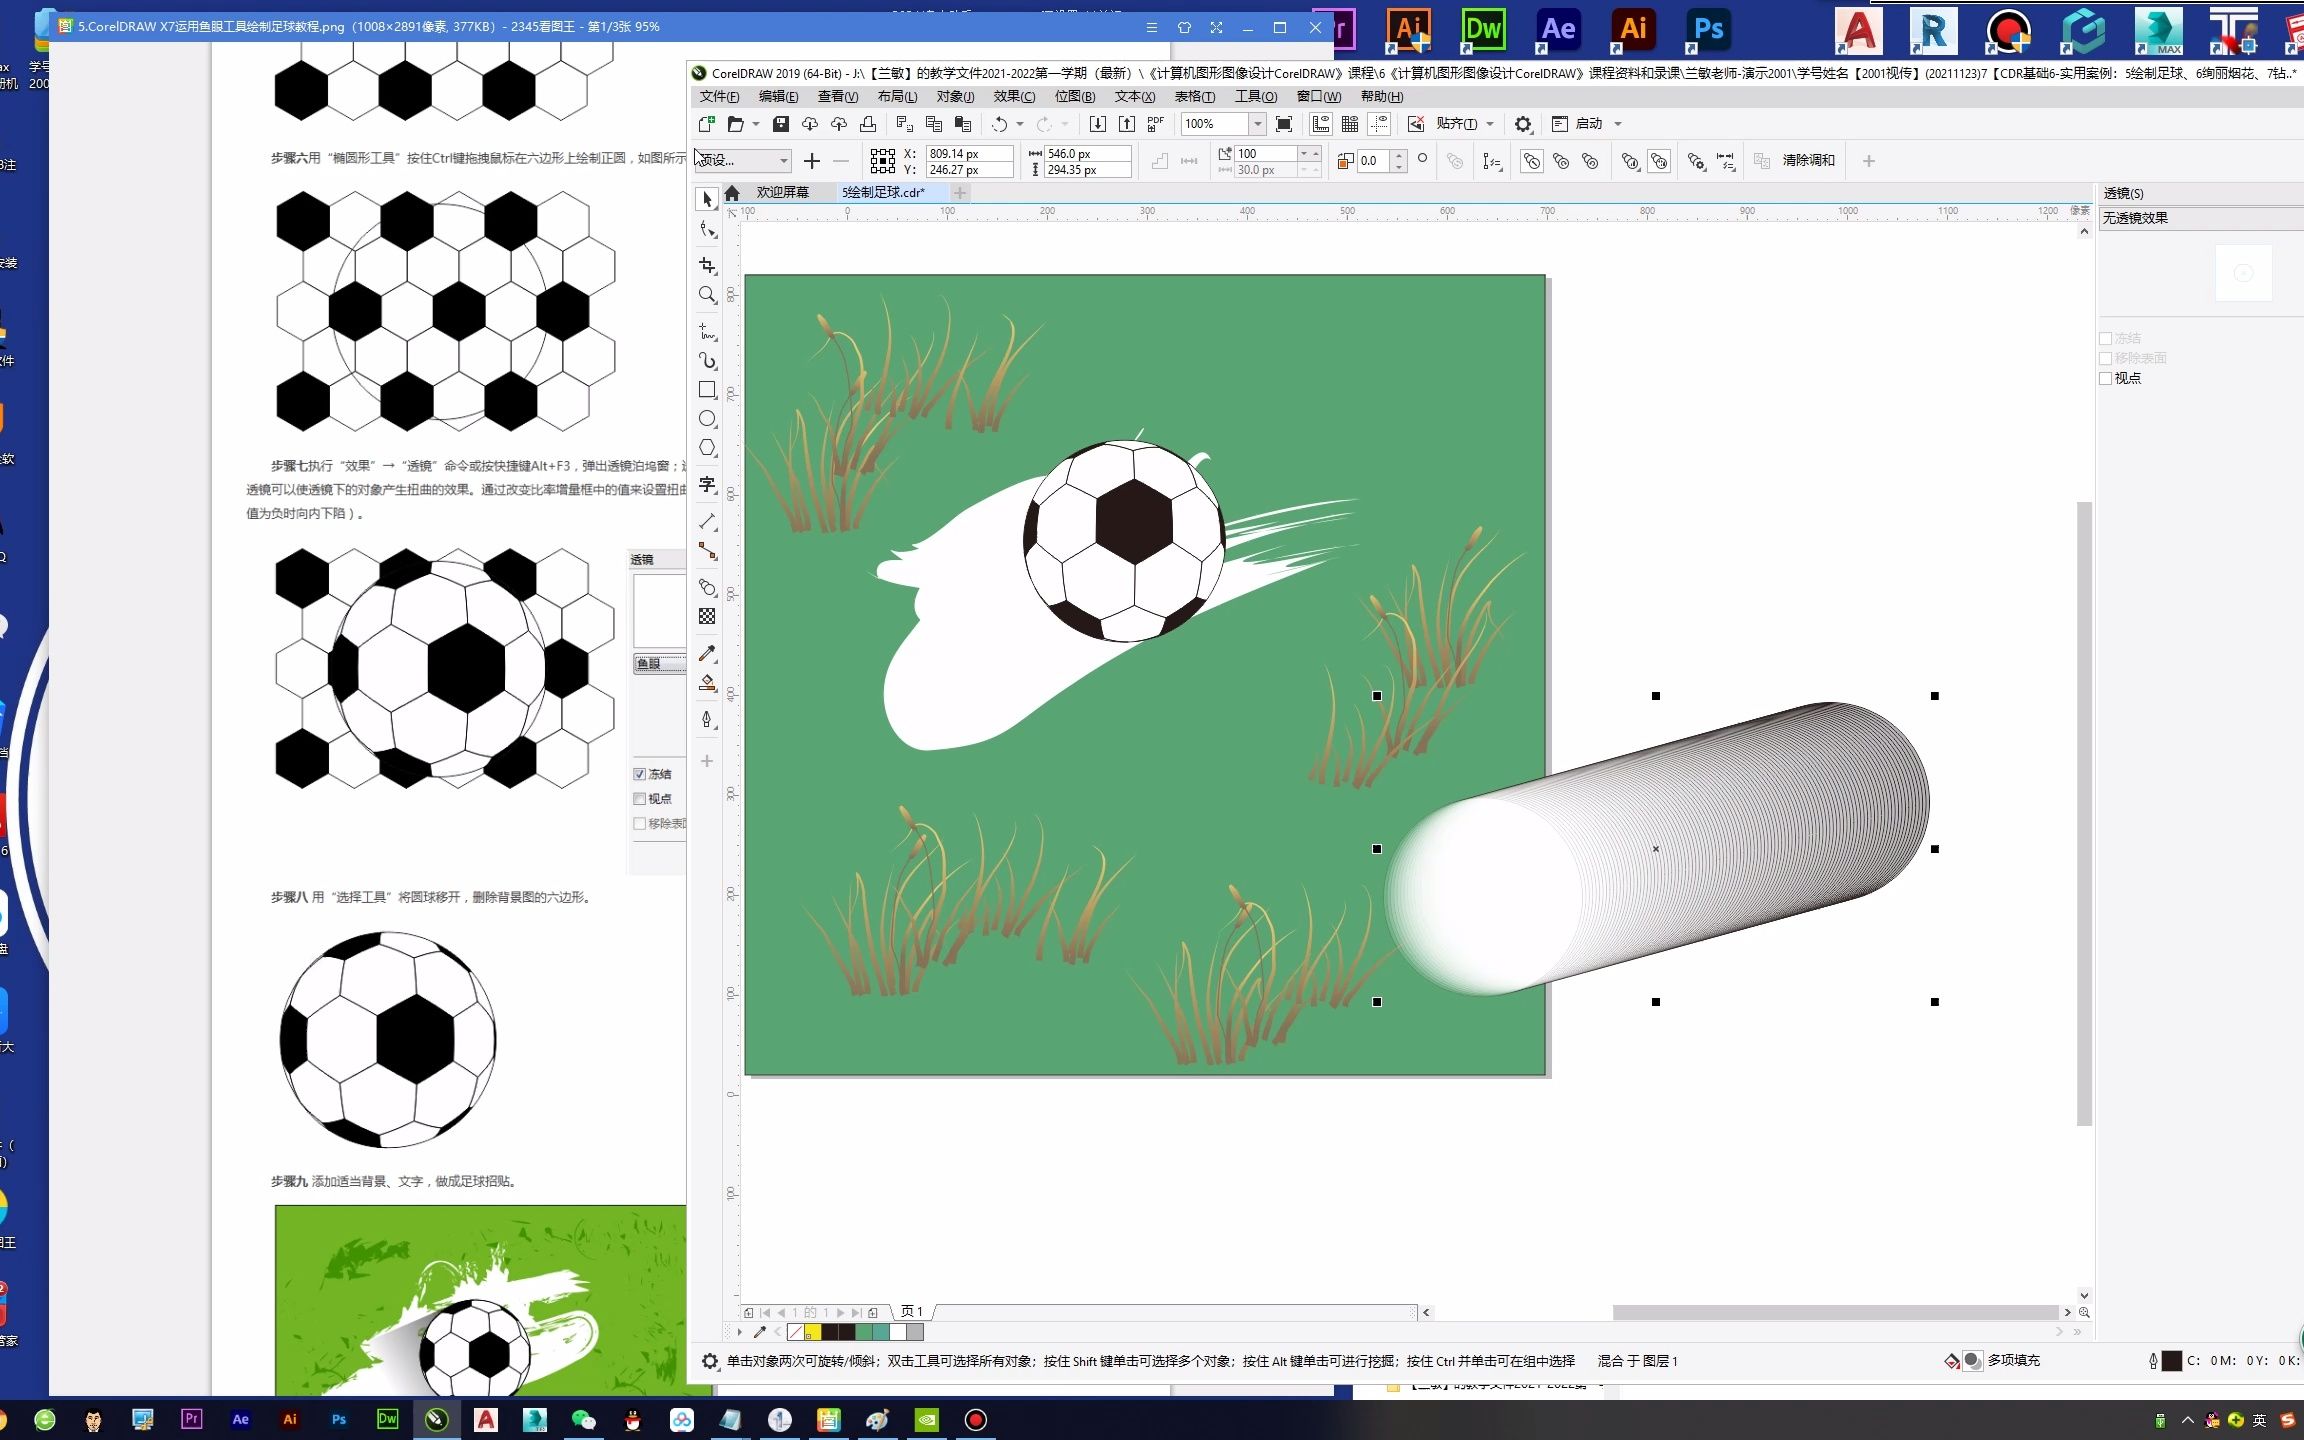Click the CorelDRAW icon in Windows taskbar

437,1419
